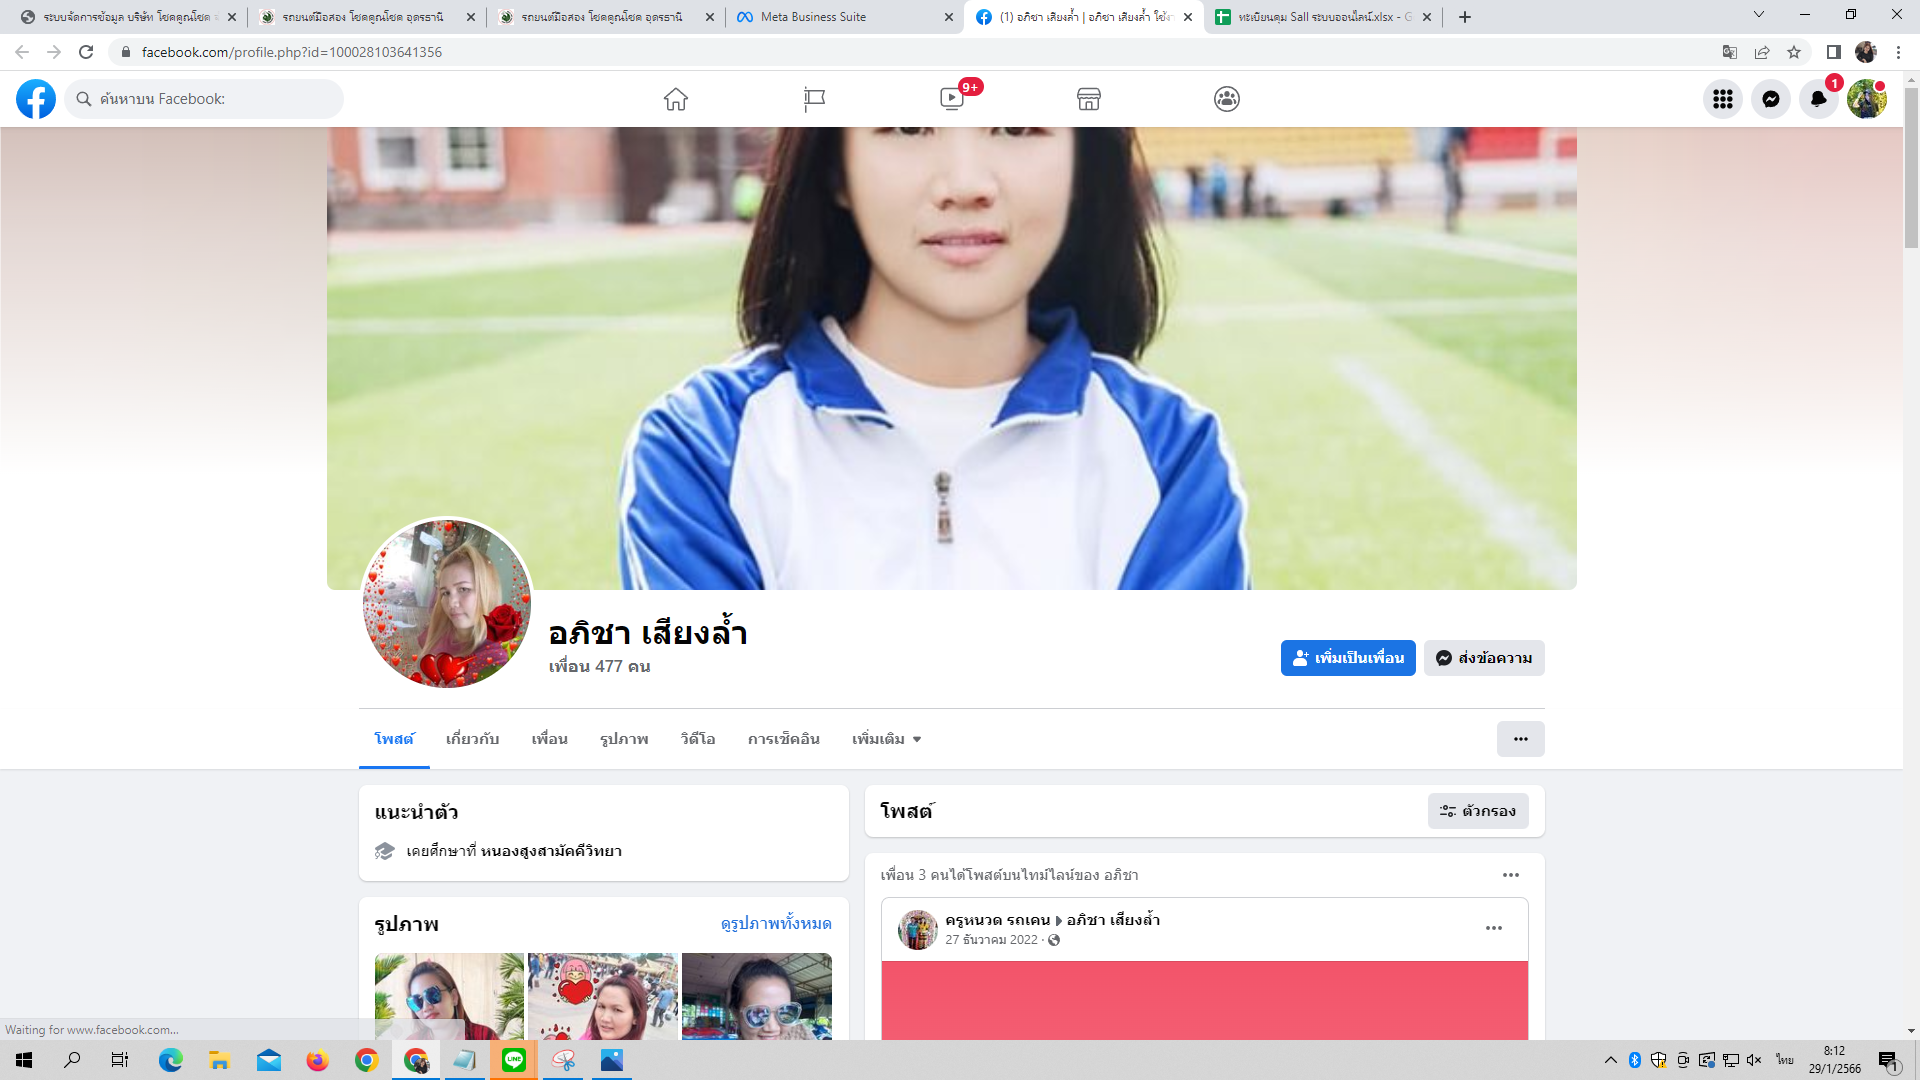Click the ส่งข้อความ button
Image resolution: width=1920 pixels, height=1080 pixels.
1484,658
